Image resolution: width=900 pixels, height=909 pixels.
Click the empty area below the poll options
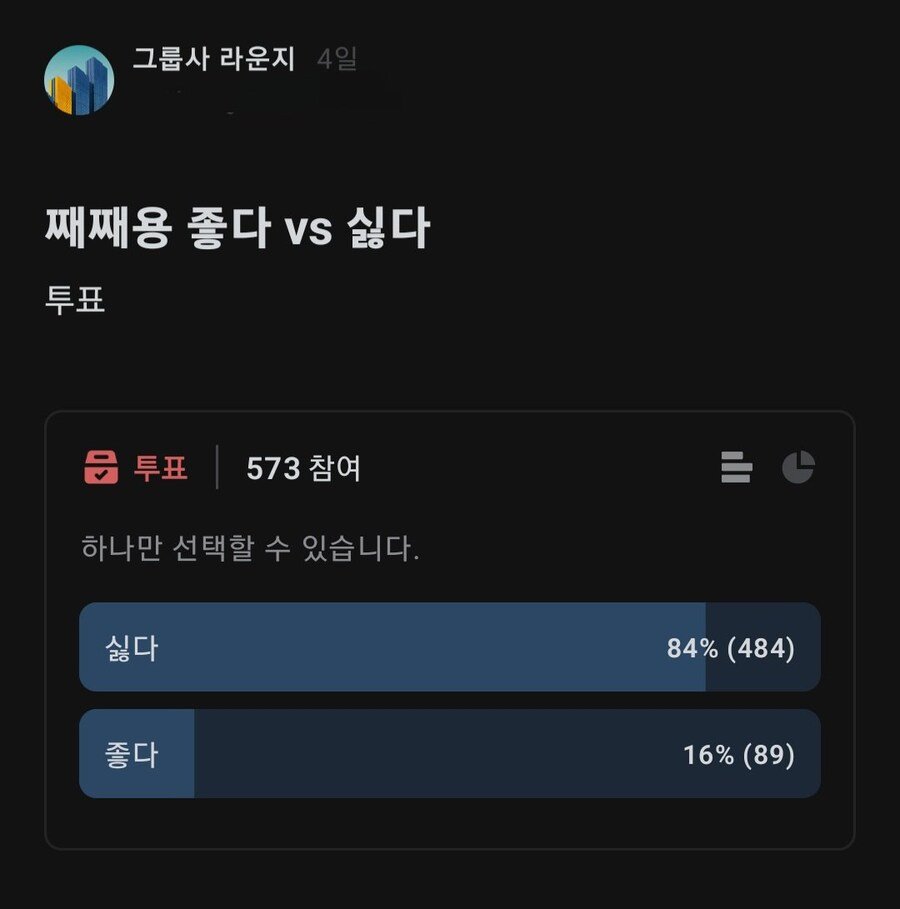point(450,823)
